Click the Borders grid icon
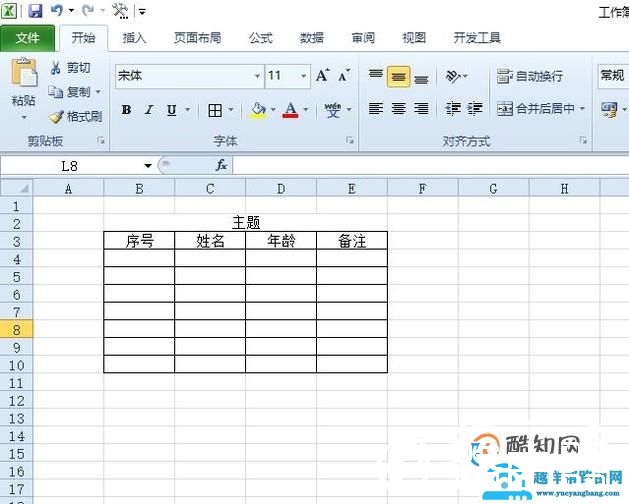The width and height of the screenshot is (629, 504). pos(215,110)
